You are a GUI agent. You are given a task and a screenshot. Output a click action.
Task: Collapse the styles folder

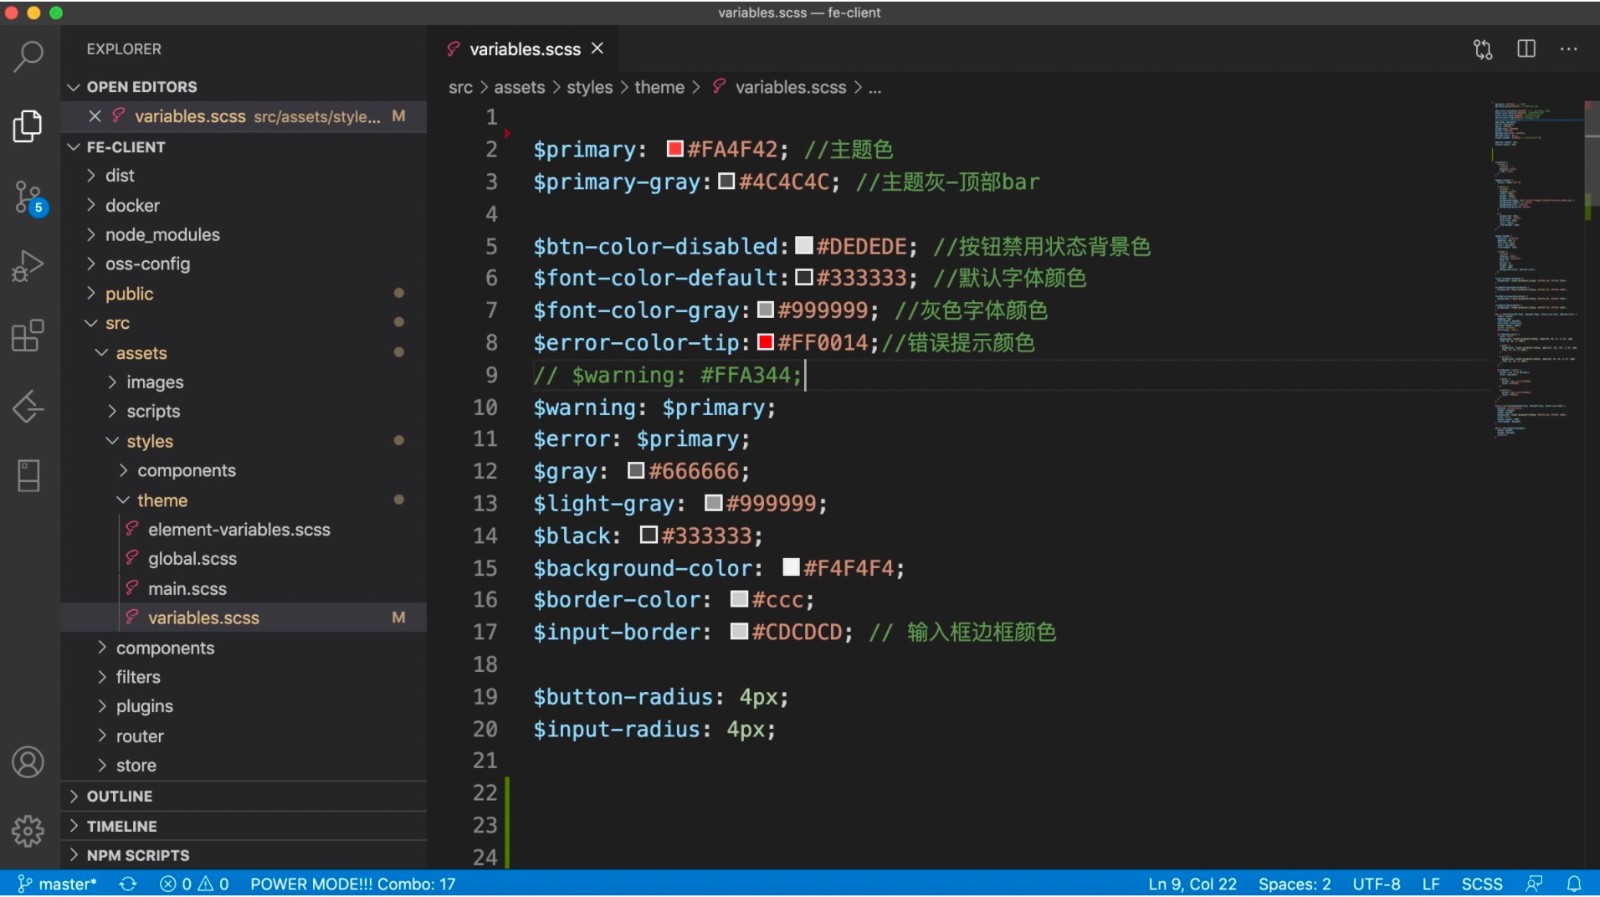pyautogui.click(x=244, y=441)
